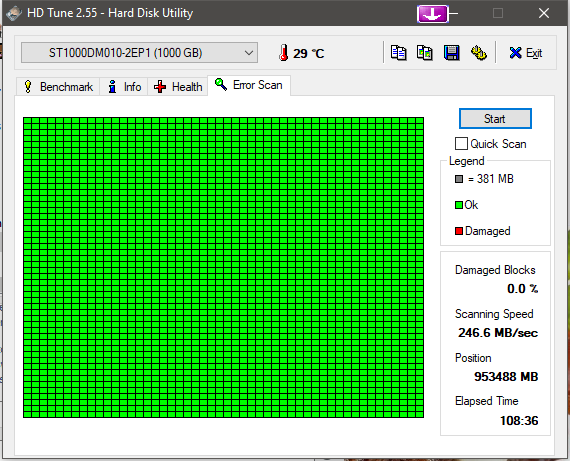570x461 pixels.
Task: Click the 953488 MB position value
Action: click(x=506, y=377)
